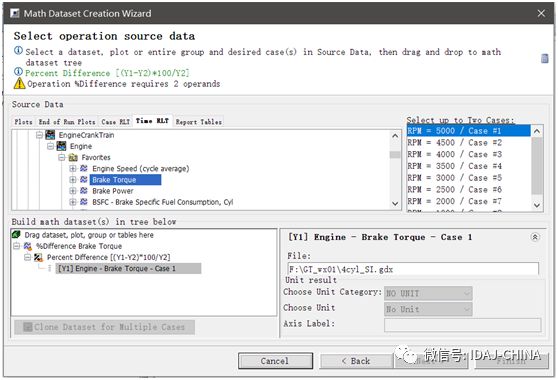Click the plot icon next to Brake Torque
The height and width of the screenshot is (380, 558).
pos(84,179)
